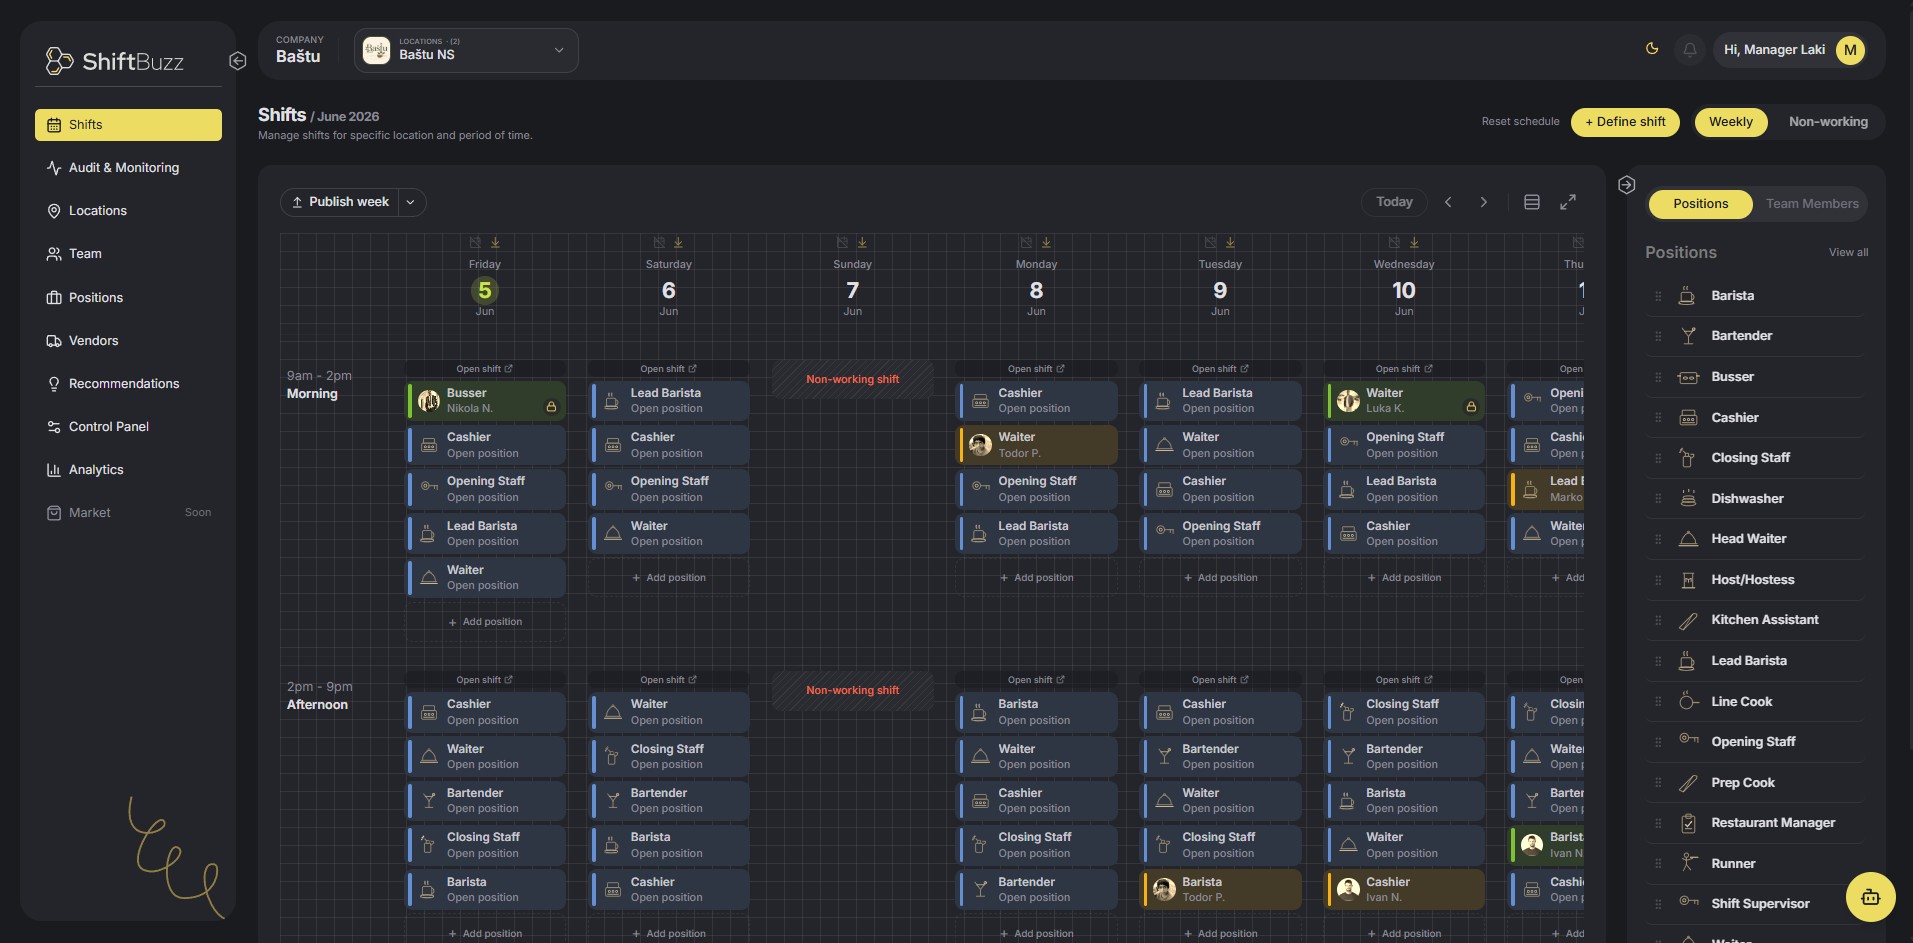This screenshot has width=1913, height=943.
Task: Expand schedule to fullscreen icon
Action: coord(1568,202)
